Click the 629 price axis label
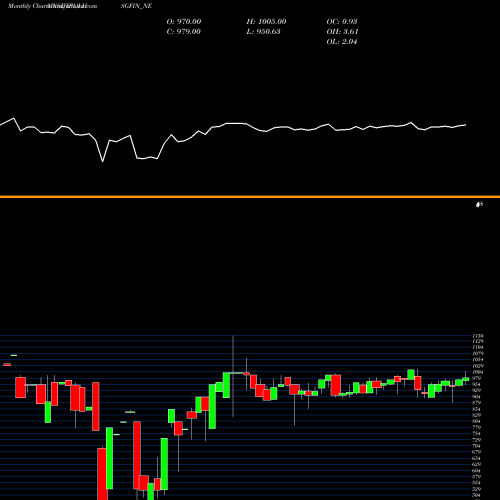This screenshot has height=500, width=500. 477,464
